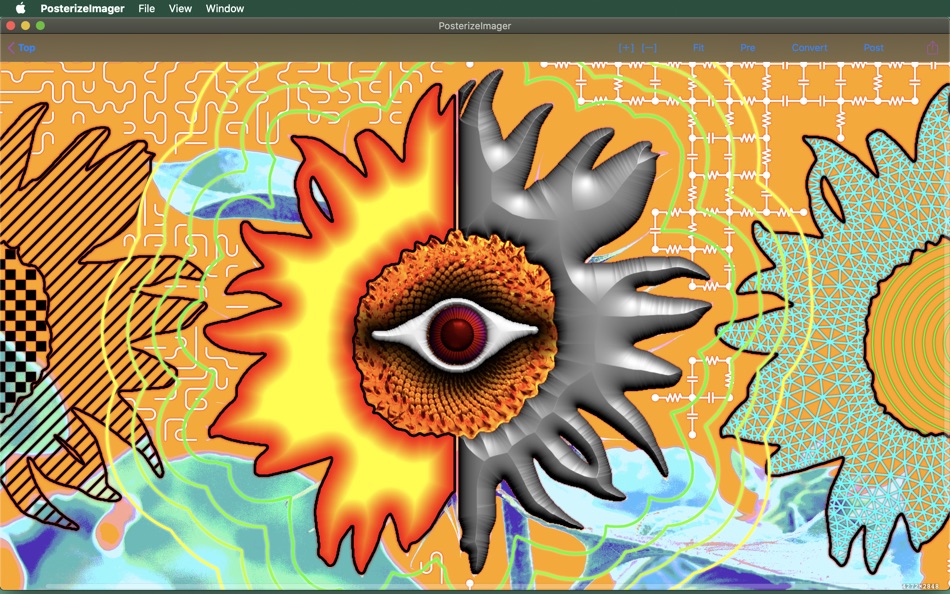This screenshot has height=594, width=950.
Task: Open the Share icon
Action: [932, 47]
